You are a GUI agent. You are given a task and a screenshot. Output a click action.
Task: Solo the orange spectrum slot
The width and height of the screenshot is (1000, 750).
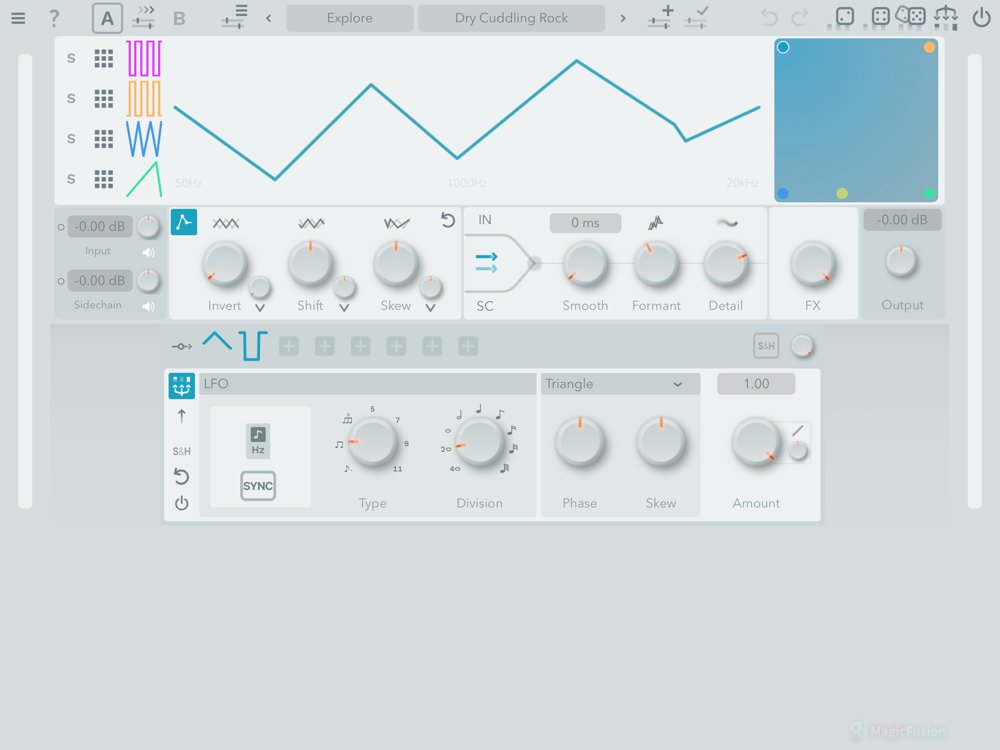(x=71, y=99)
